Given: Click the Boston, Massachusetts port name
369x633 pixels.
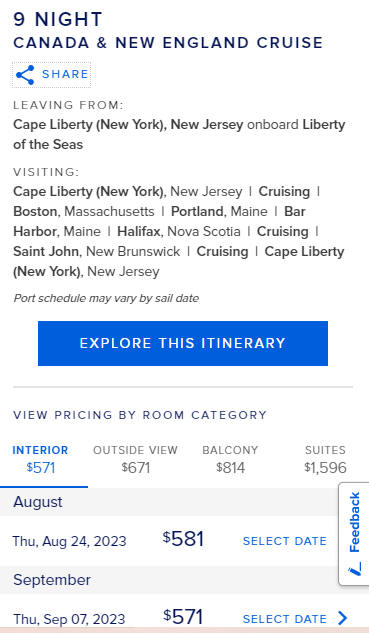Looking at the screenshot, I should click(x=84, y=212).
